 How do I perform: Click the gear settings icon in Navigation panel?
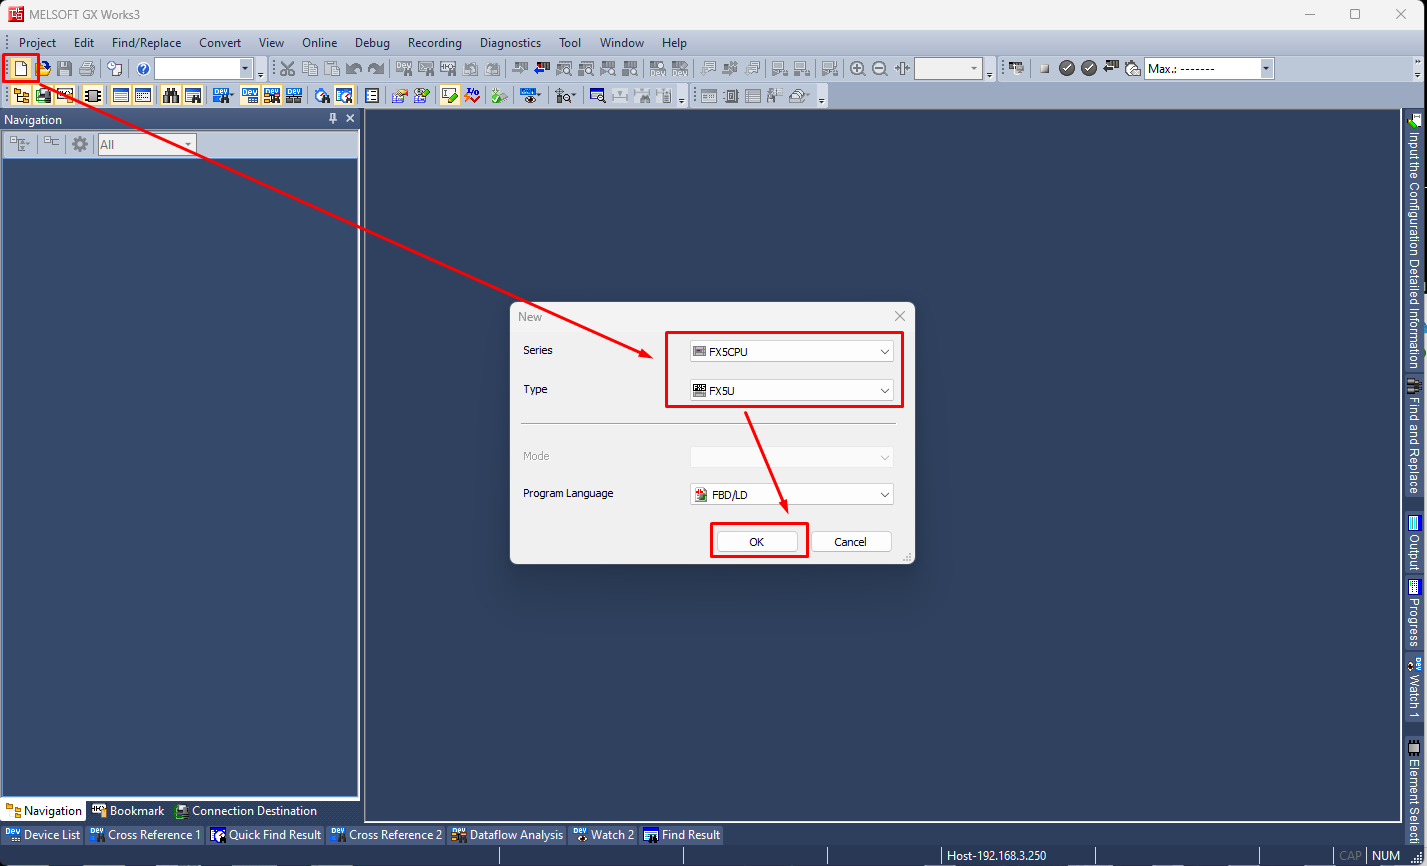80,145
